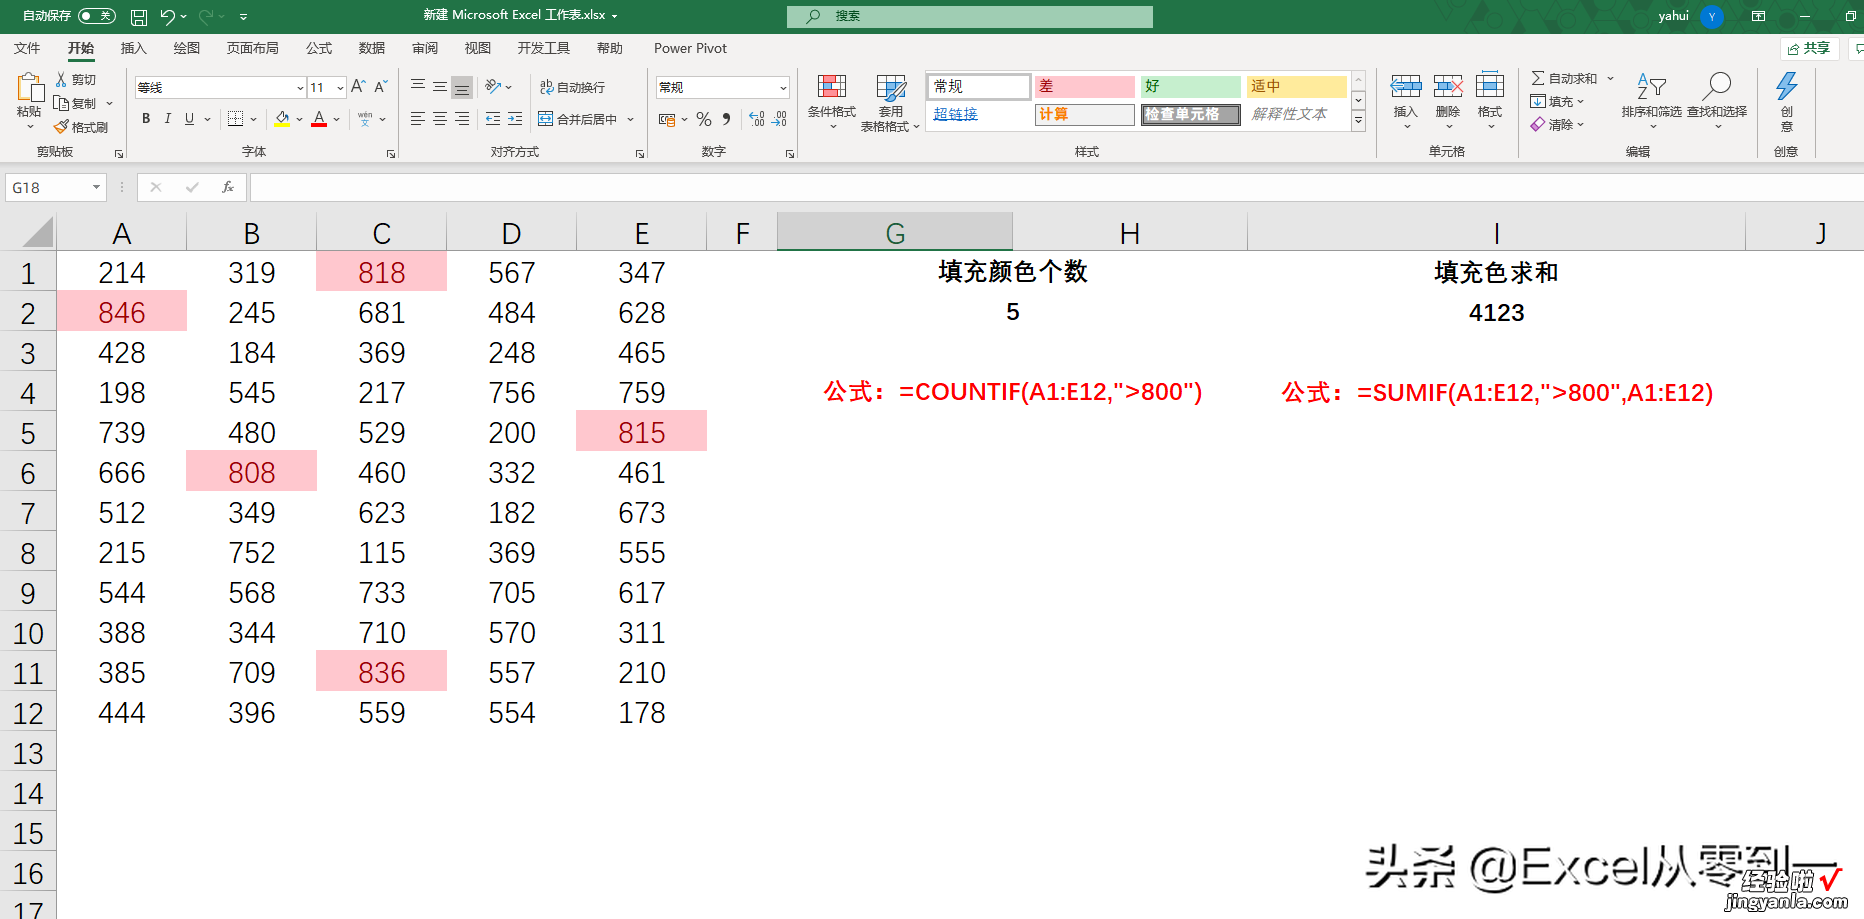
Task: Click the Format cells icon
Action: 1490,87
